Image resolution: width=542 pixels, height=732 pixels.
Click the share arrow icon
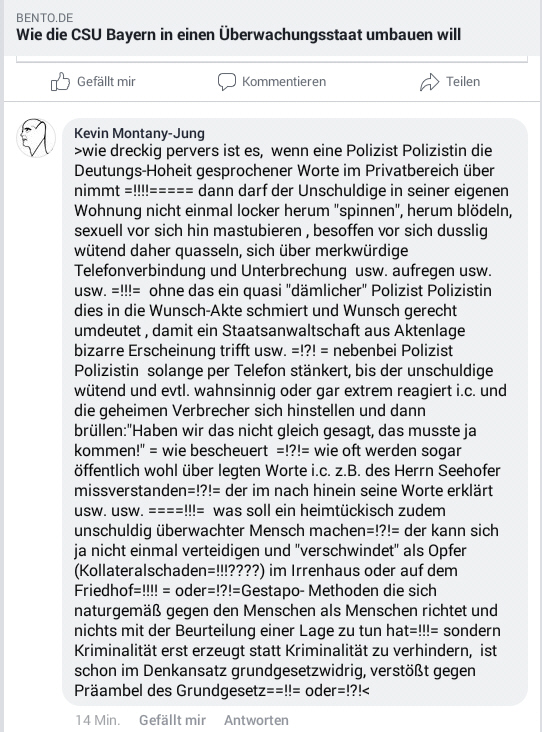[429, 82]
